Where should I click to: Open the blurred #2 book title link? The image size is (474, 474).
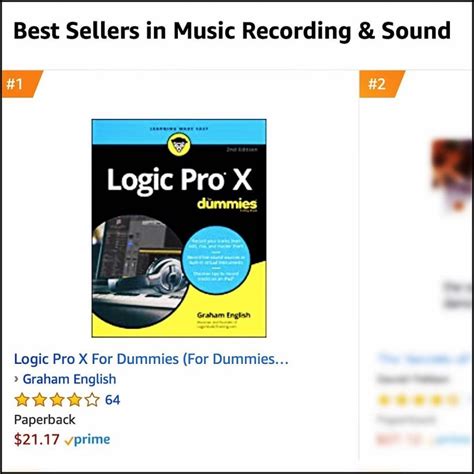click(x=425, y=359)
